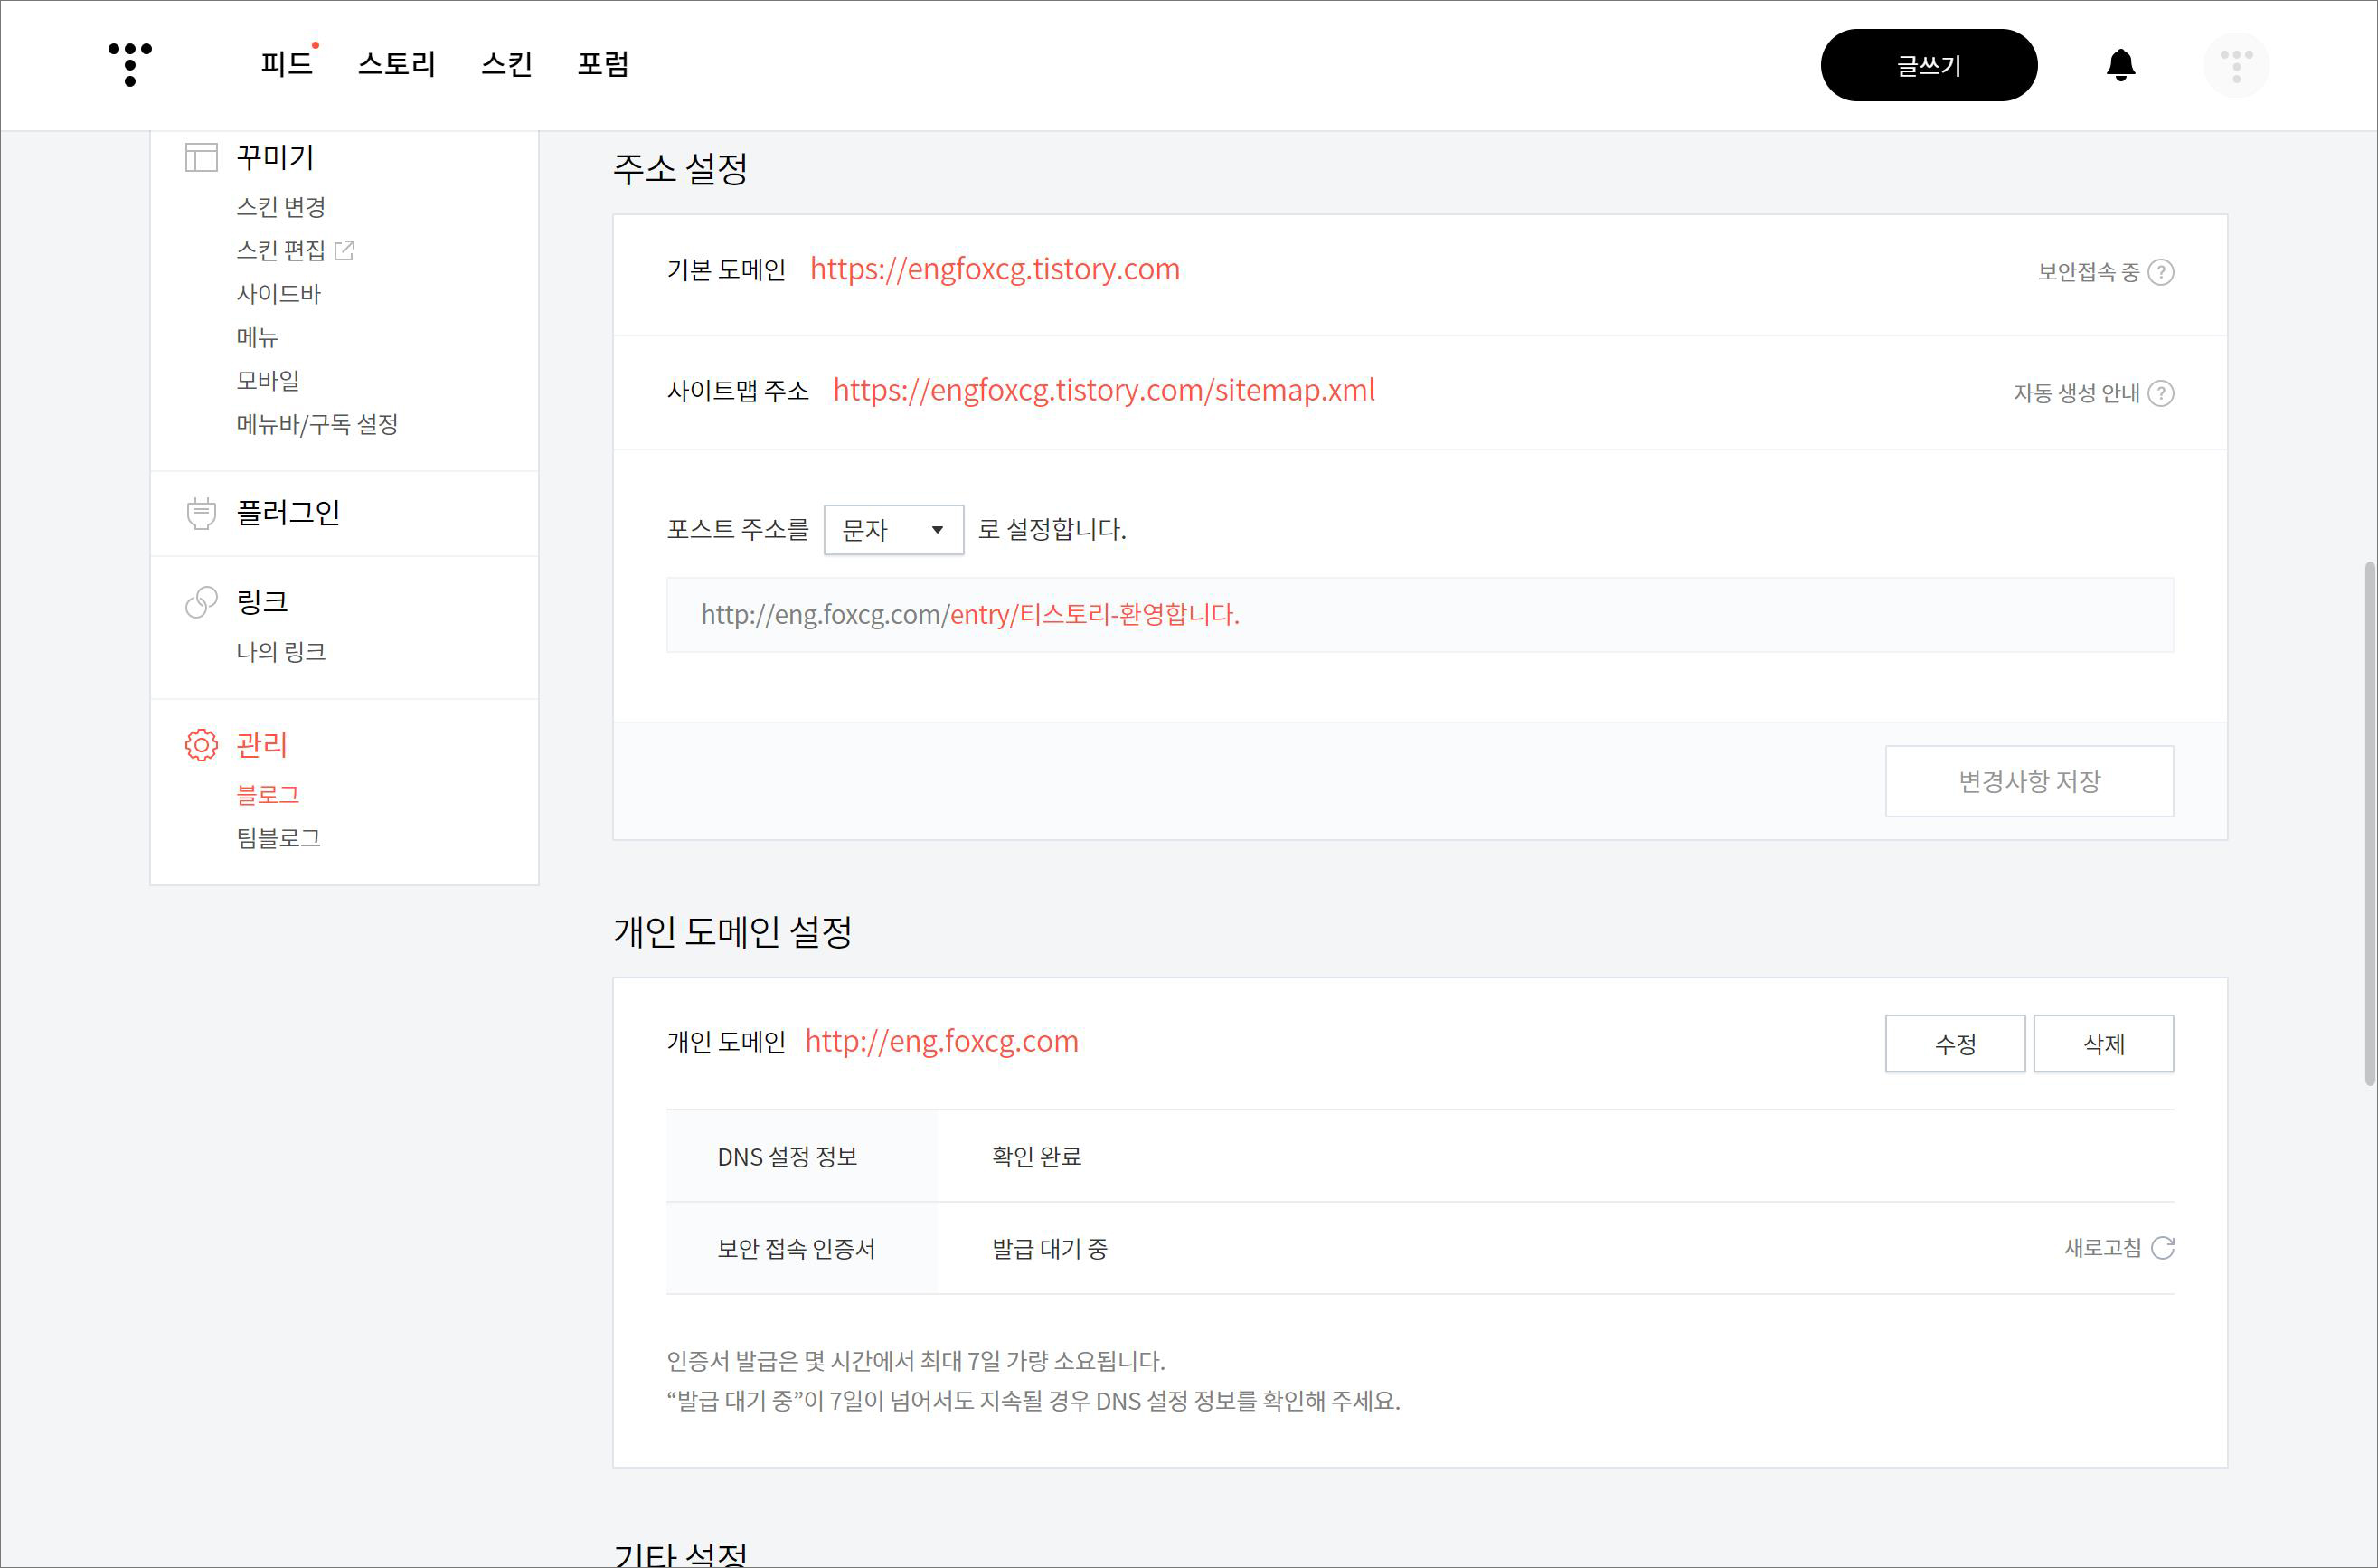Click the 플러그인 plug icon
The width and height of the screenshot is (2378, 1568).
[201, 513]
